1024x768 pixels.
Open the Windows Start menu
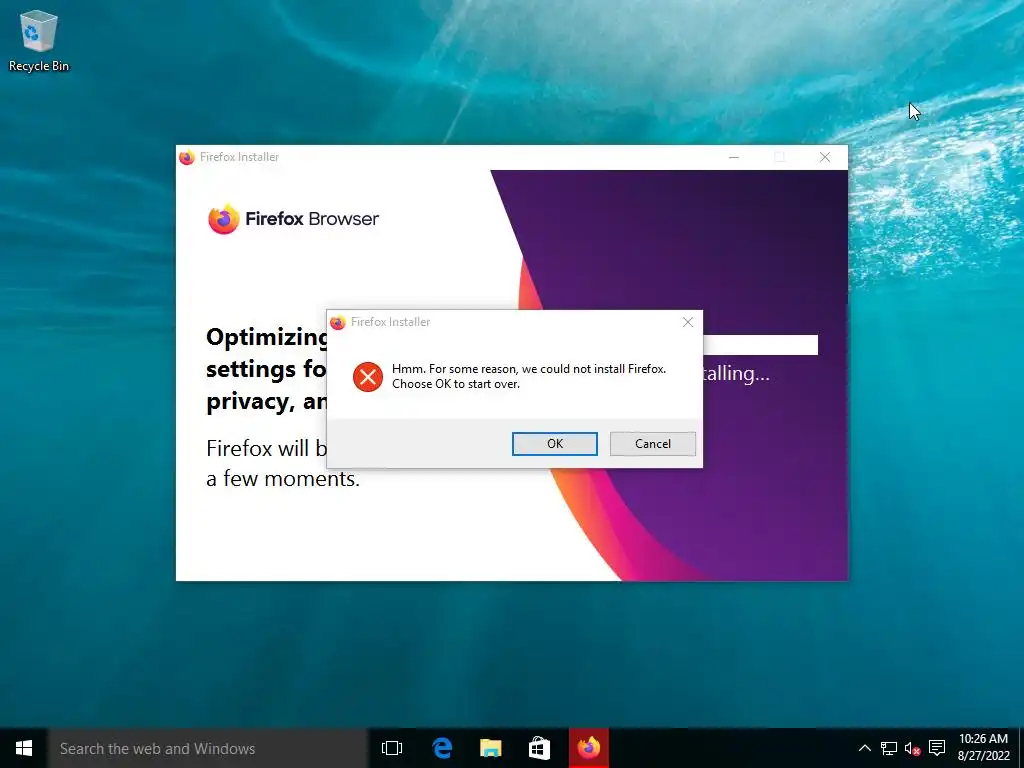pos(24,748)
